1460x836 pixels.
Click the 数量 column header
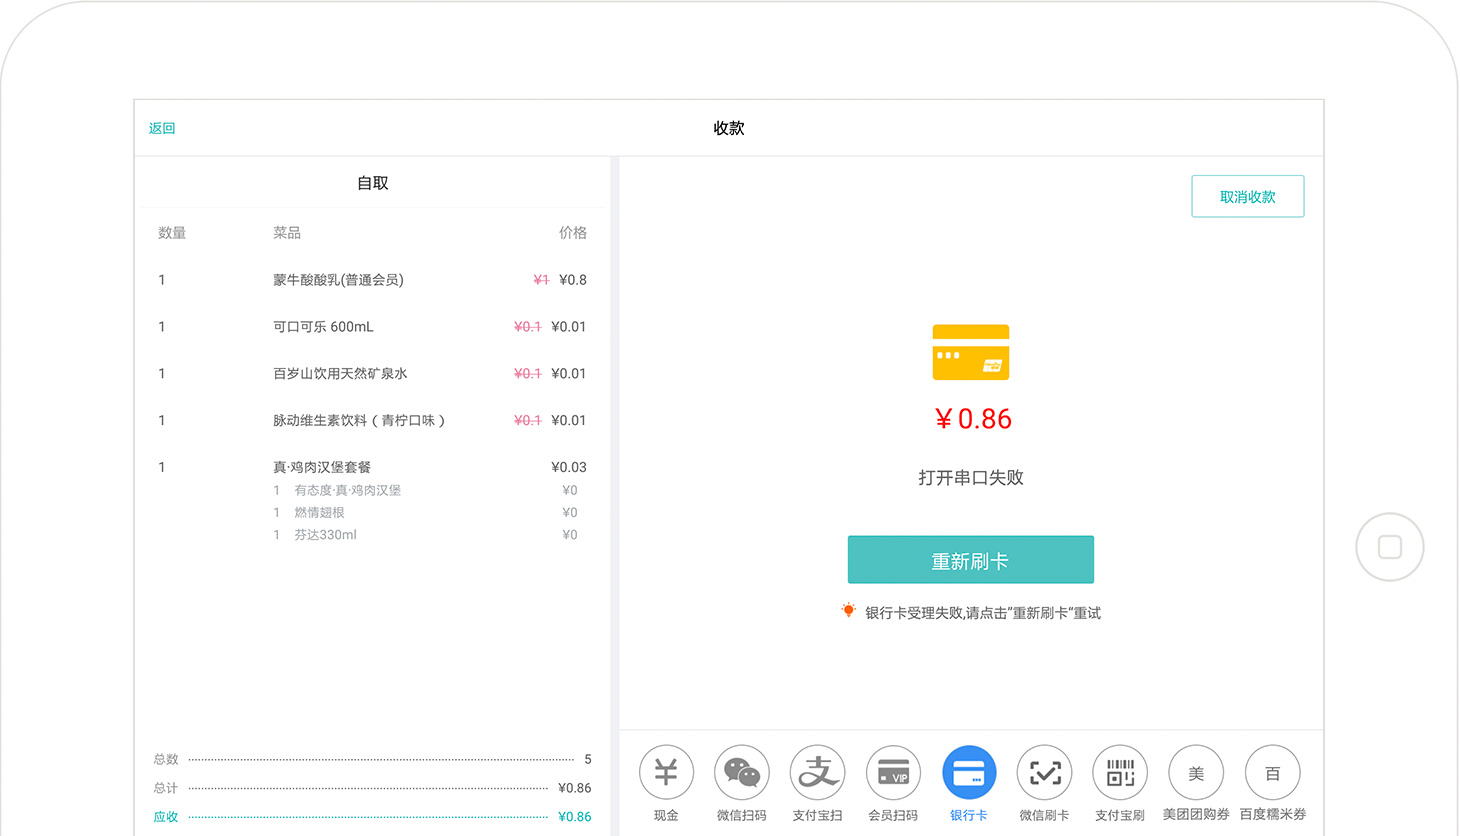(172, 233)
